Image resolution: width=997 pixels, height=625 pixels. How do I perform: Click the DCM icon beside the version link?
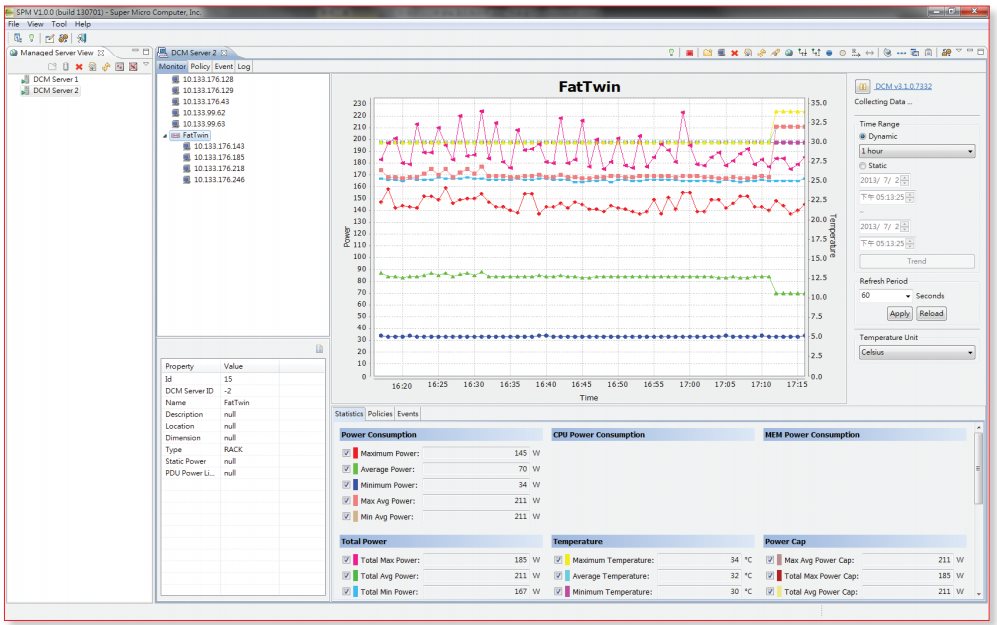click(x=862, y=86)
